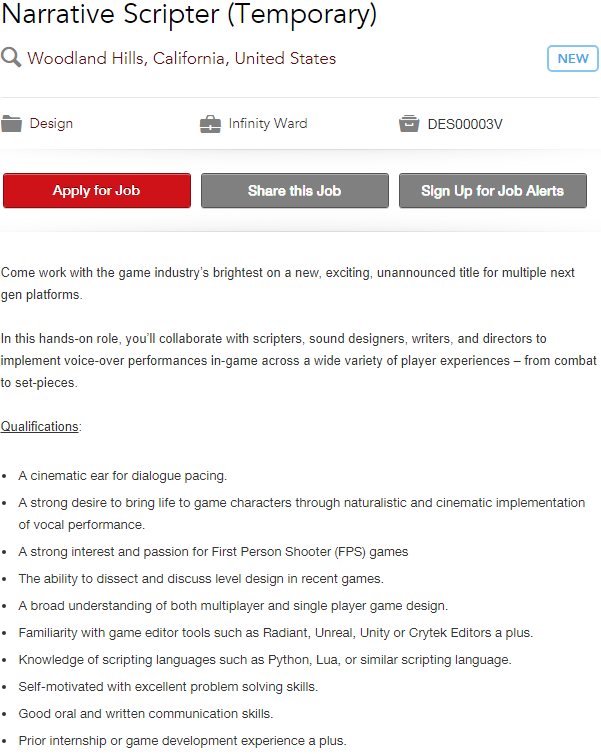Click the briefcase icon beside Infinity Ward

[x=210, y=124]
